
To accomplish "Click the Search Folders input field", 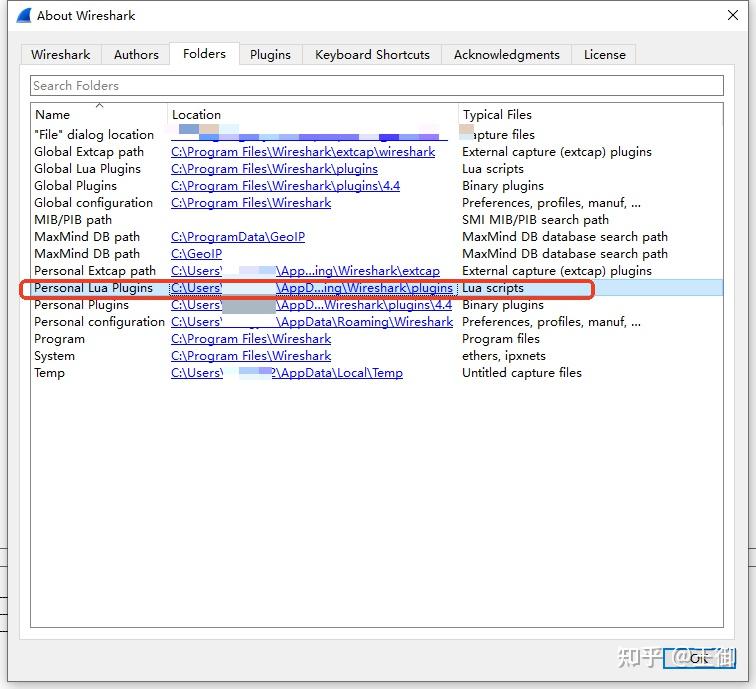I will point(377,86).
